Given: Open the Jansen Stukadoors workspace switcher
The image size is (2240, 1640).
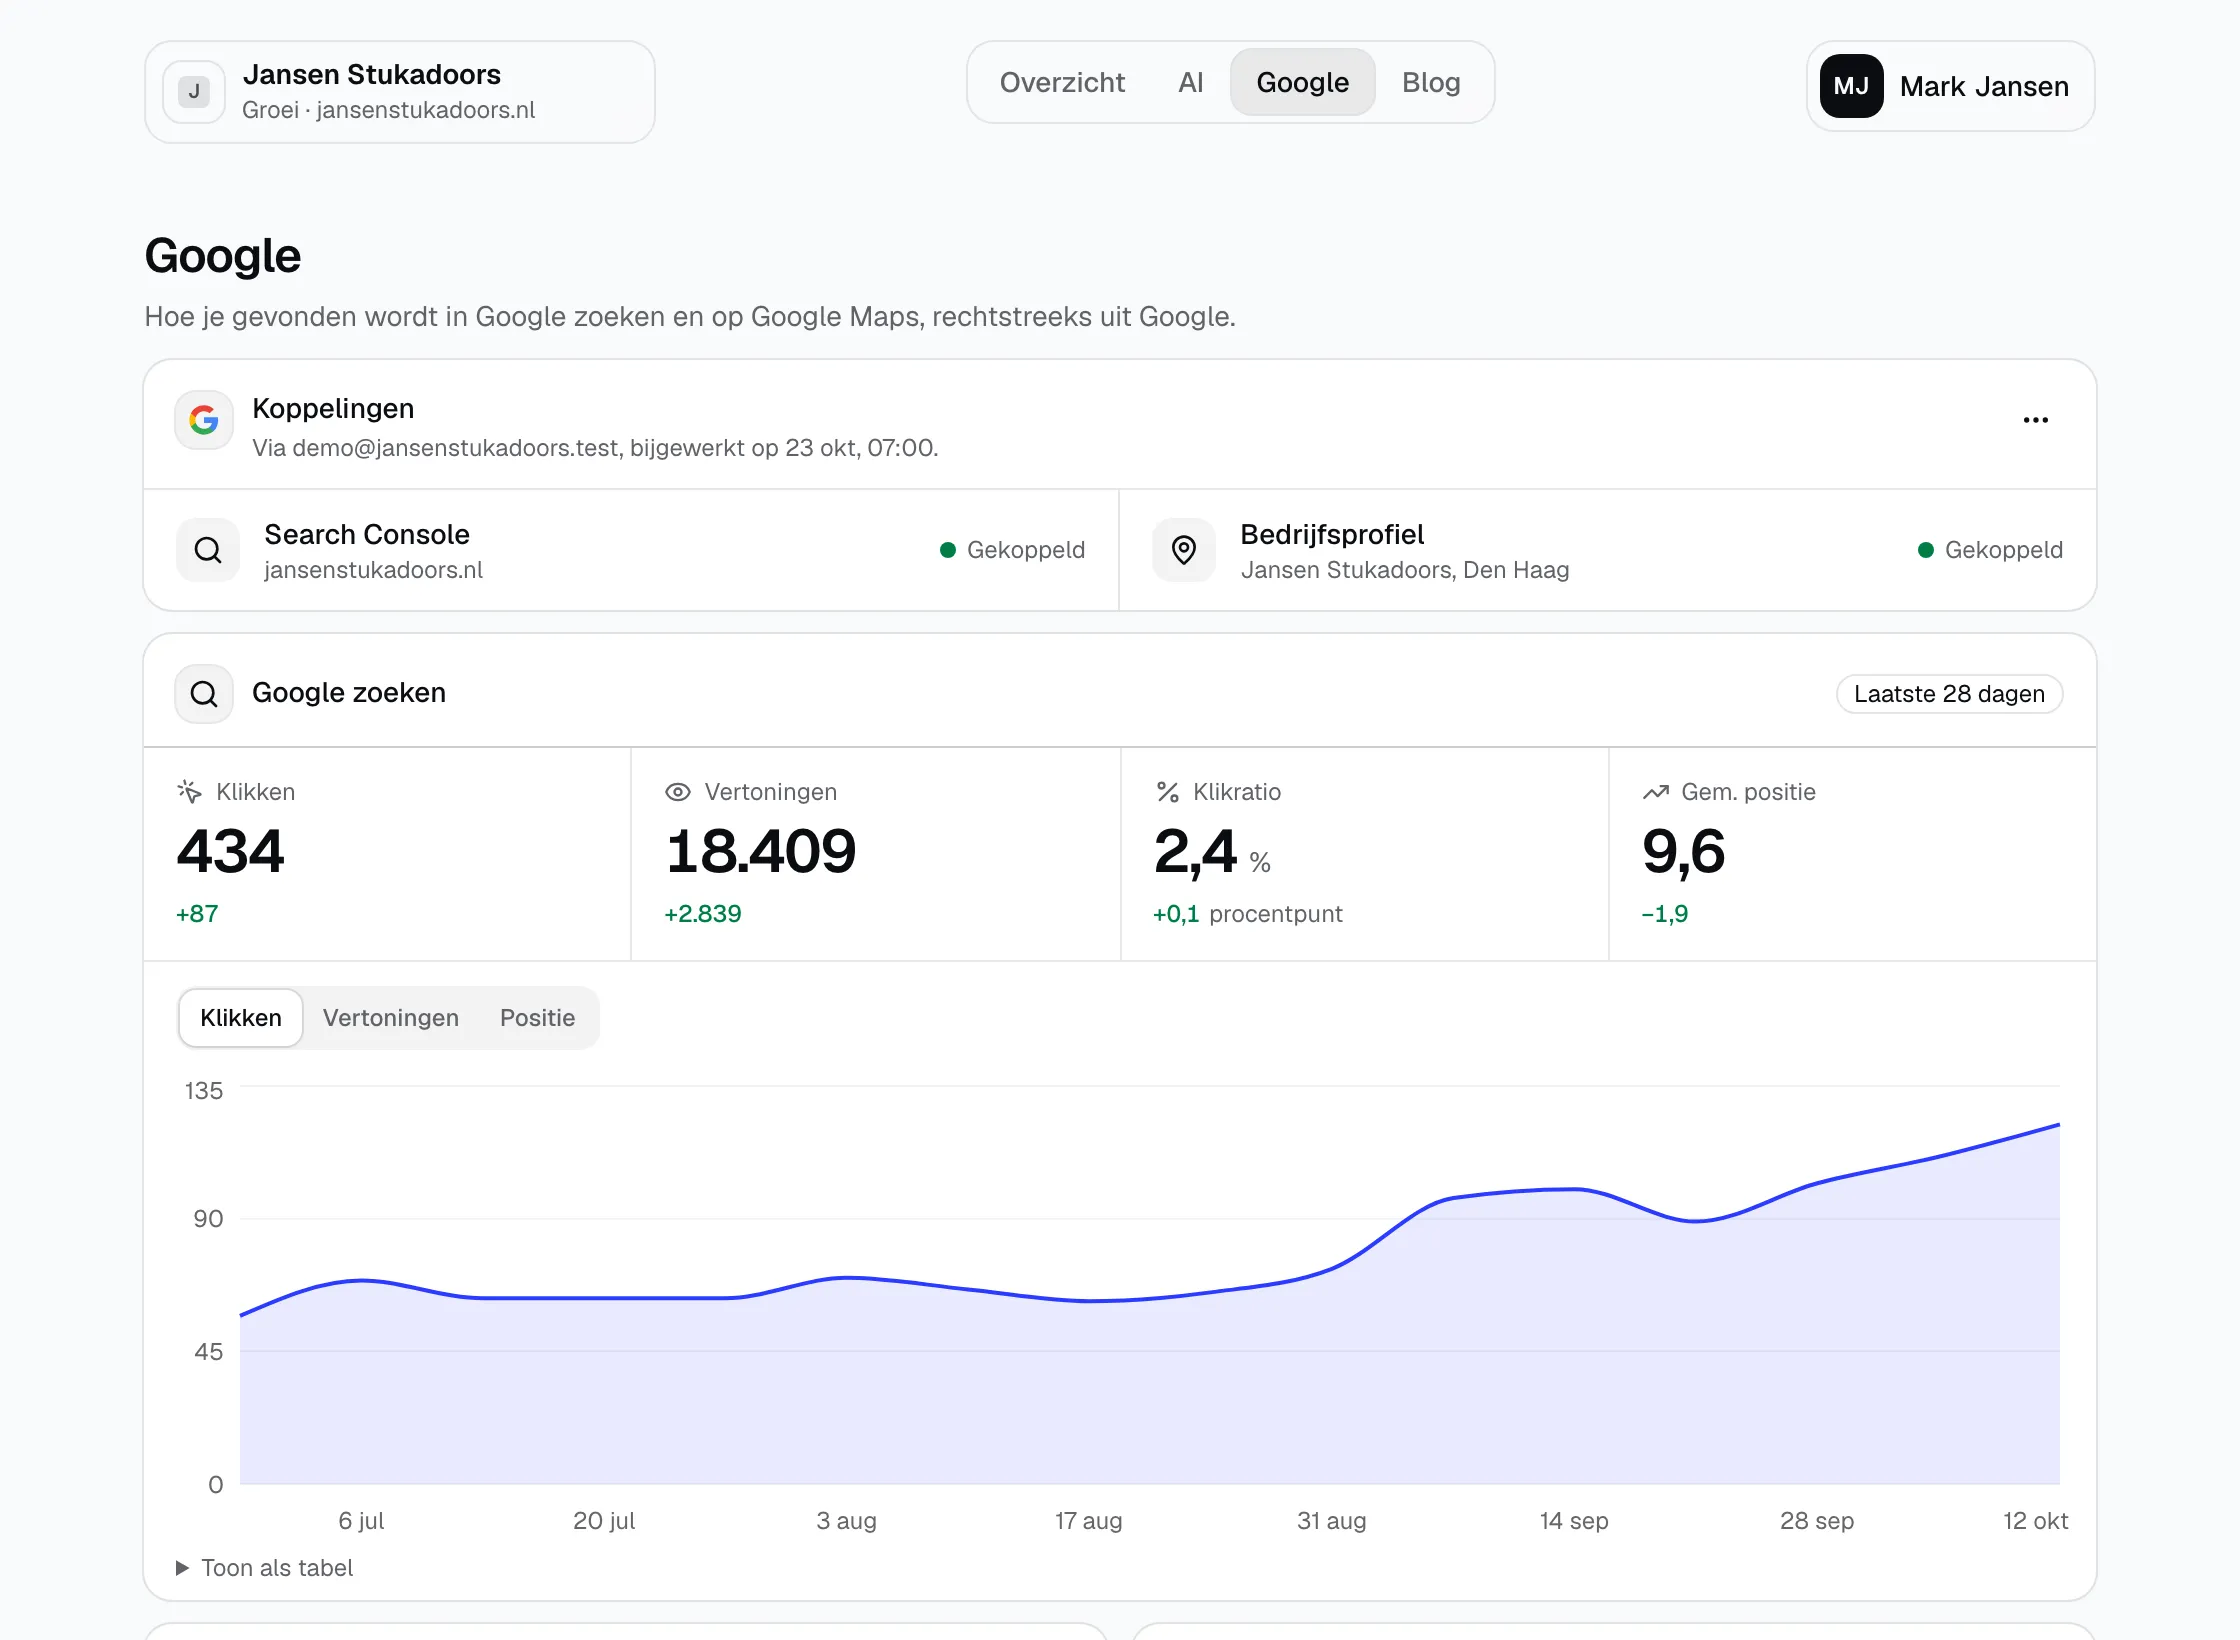Looking at the screenshot, I should (x=400, y=92).
